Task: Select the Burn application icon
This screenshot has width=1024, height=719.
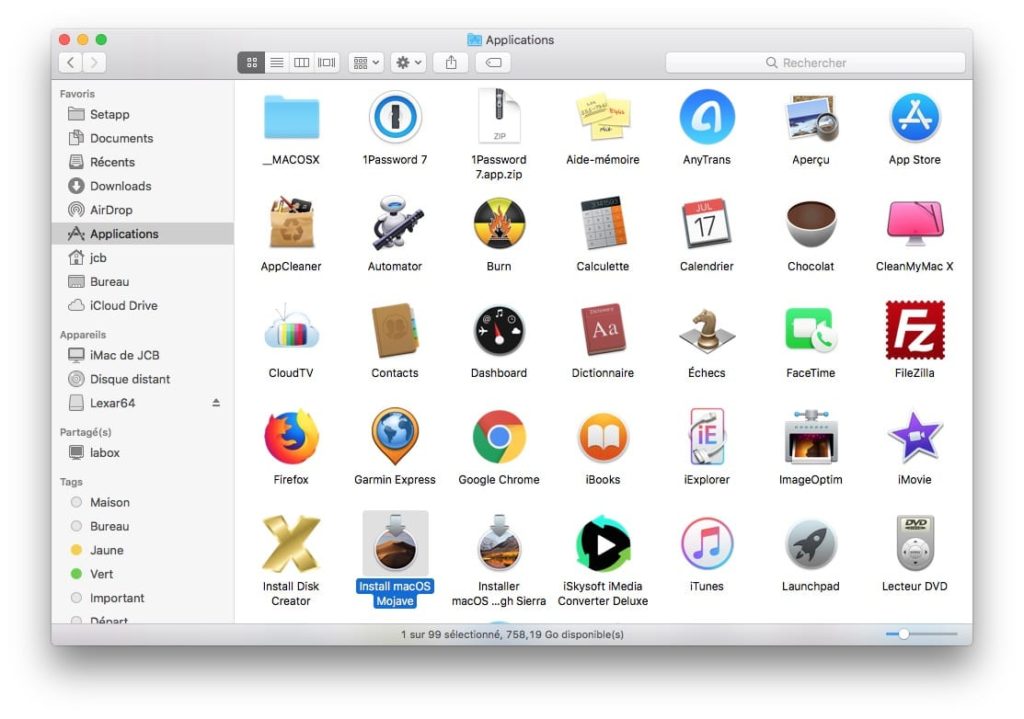Action: coord(499,223)
